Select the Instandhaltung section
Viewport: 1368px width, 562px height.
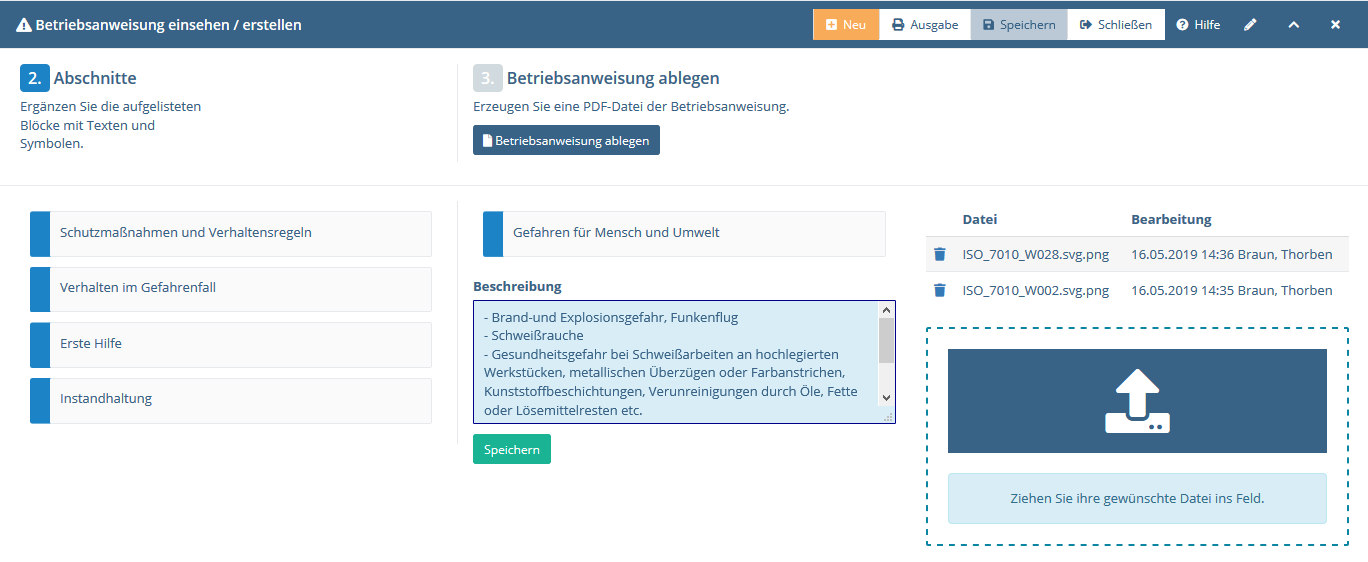click(x=231, y=400)
